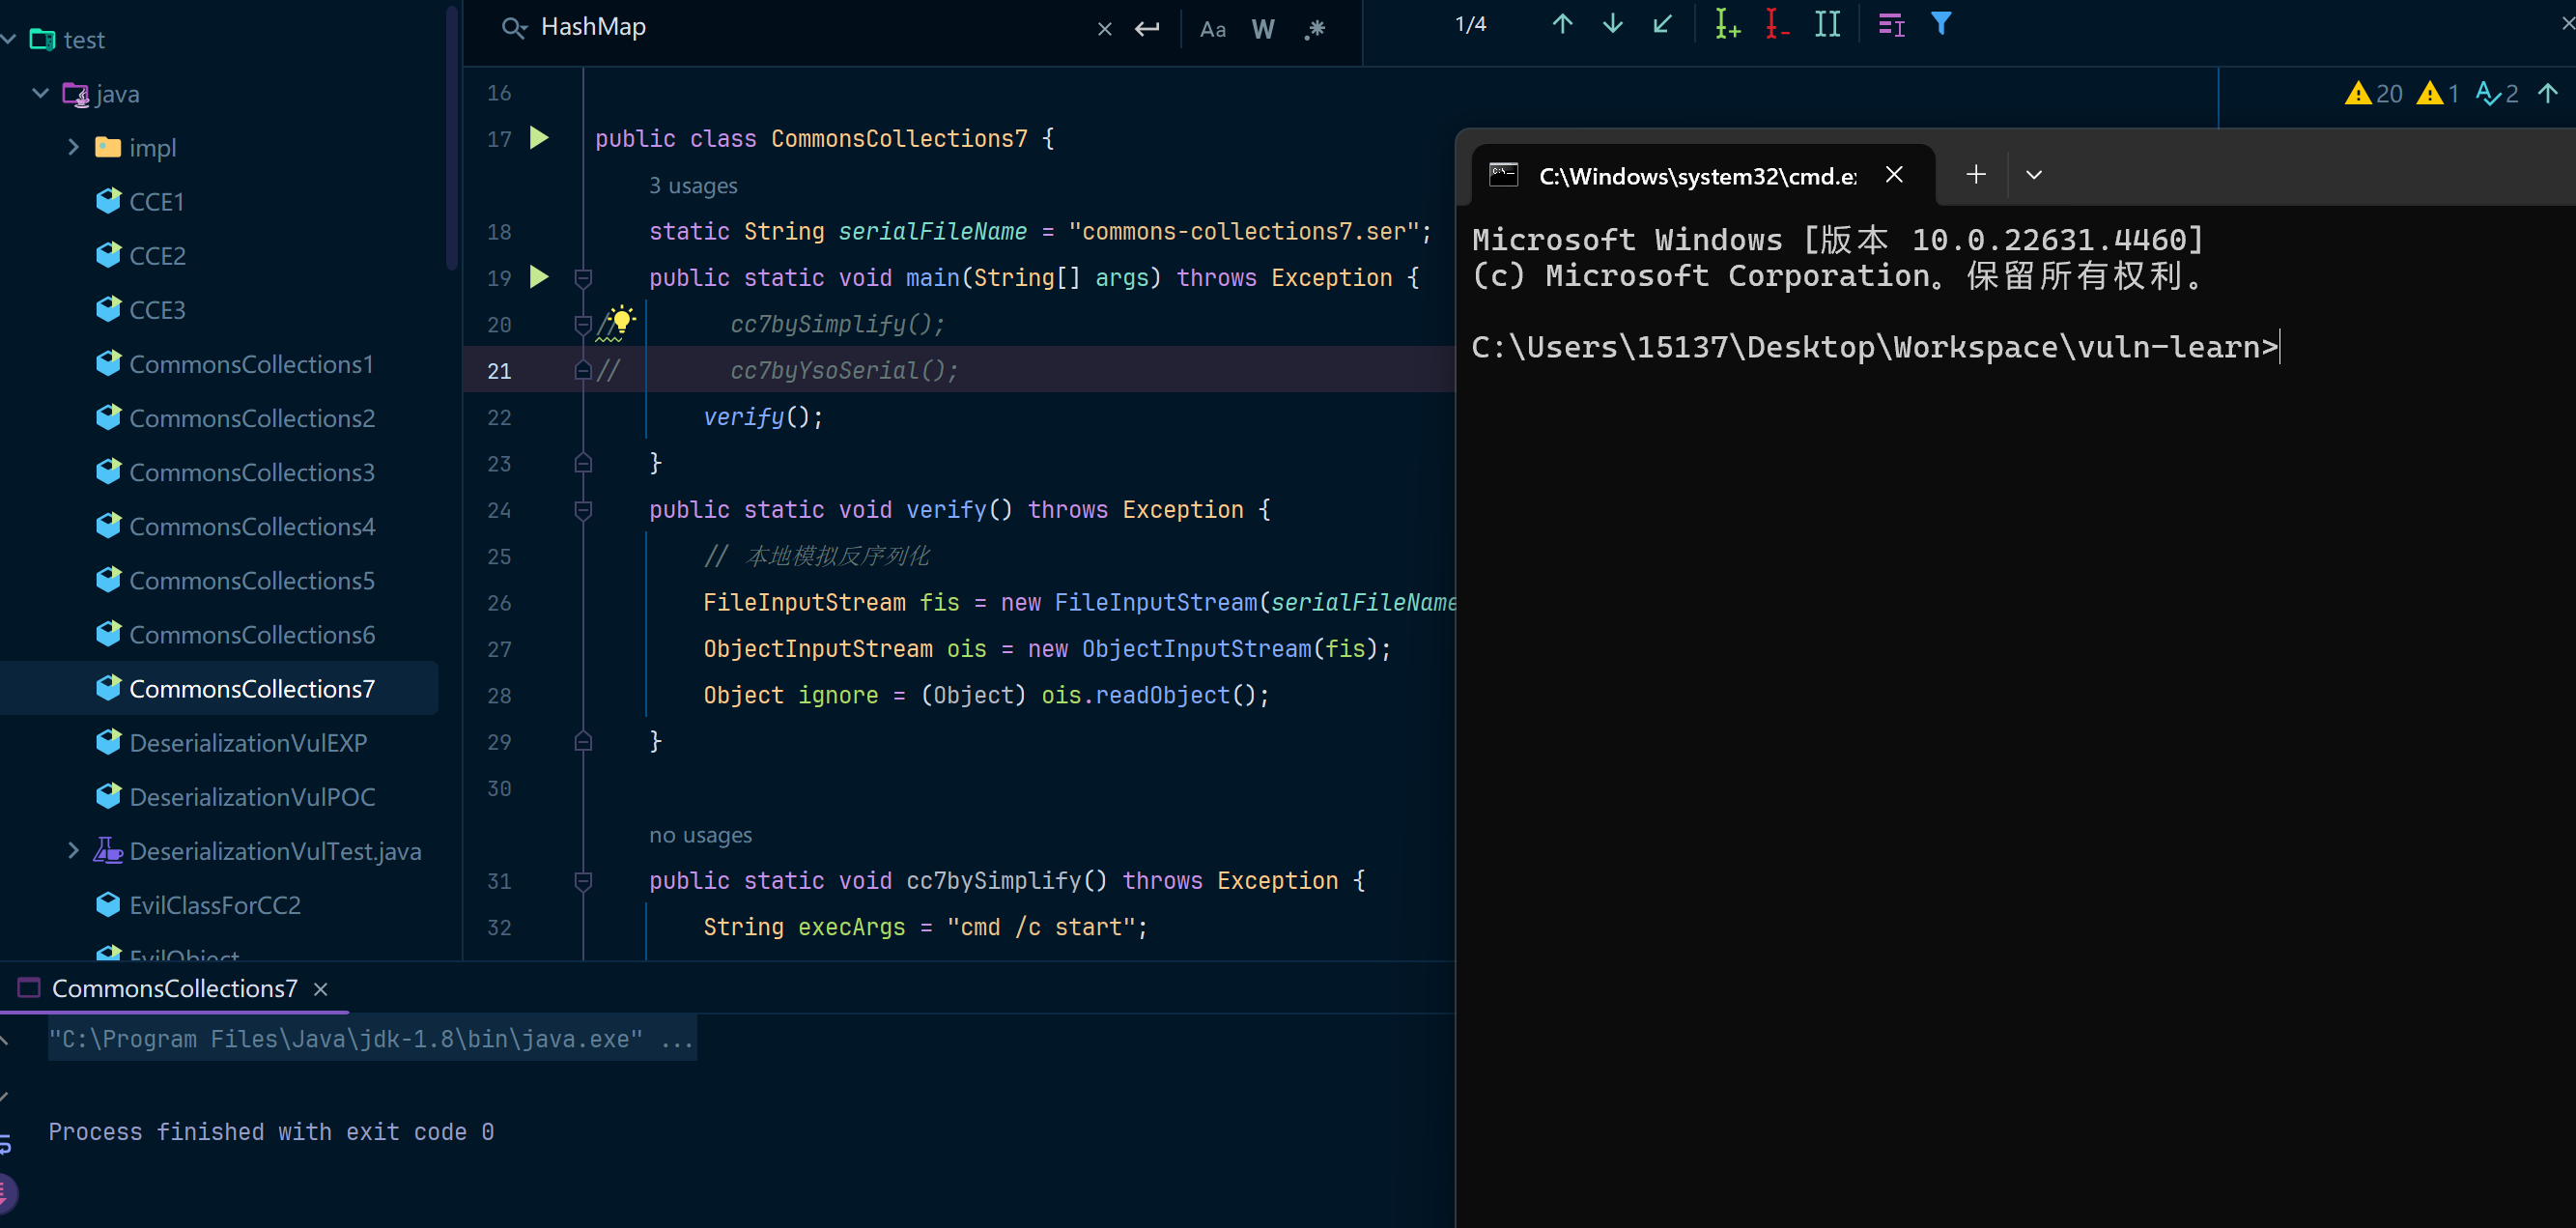
Task: Close the cmd.exe terminal tab
Action: point(1894,175)
